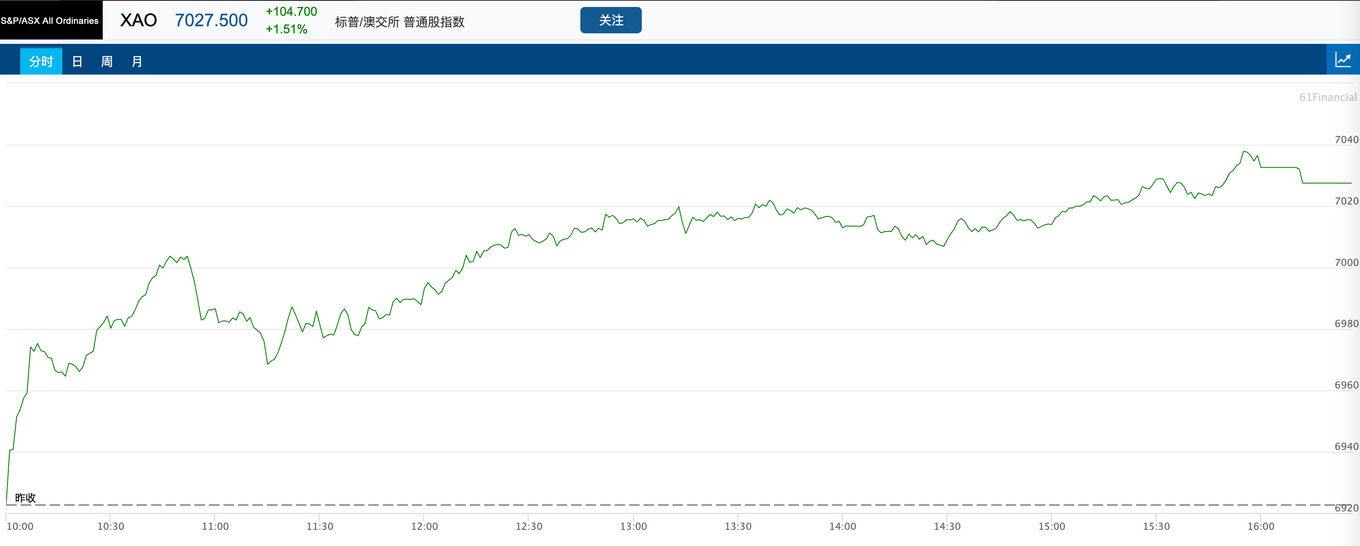This screenshot has height=546, width=1360.
Task: Click the 6960 price axis label
Action: pyautogui.click(x=1347, y=385)
